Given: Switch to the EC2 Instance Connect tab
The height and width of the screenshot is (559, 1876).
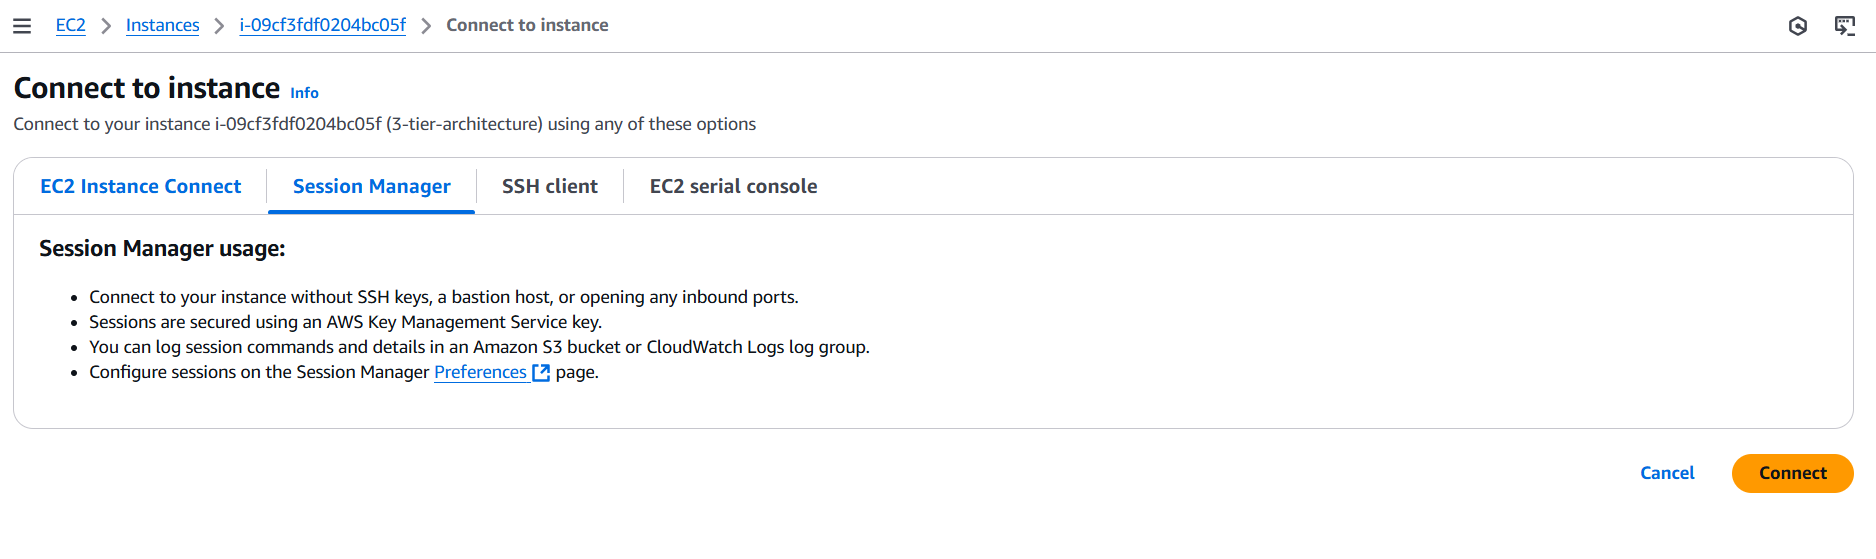Looking at the screenshot, I should (141, 186).
